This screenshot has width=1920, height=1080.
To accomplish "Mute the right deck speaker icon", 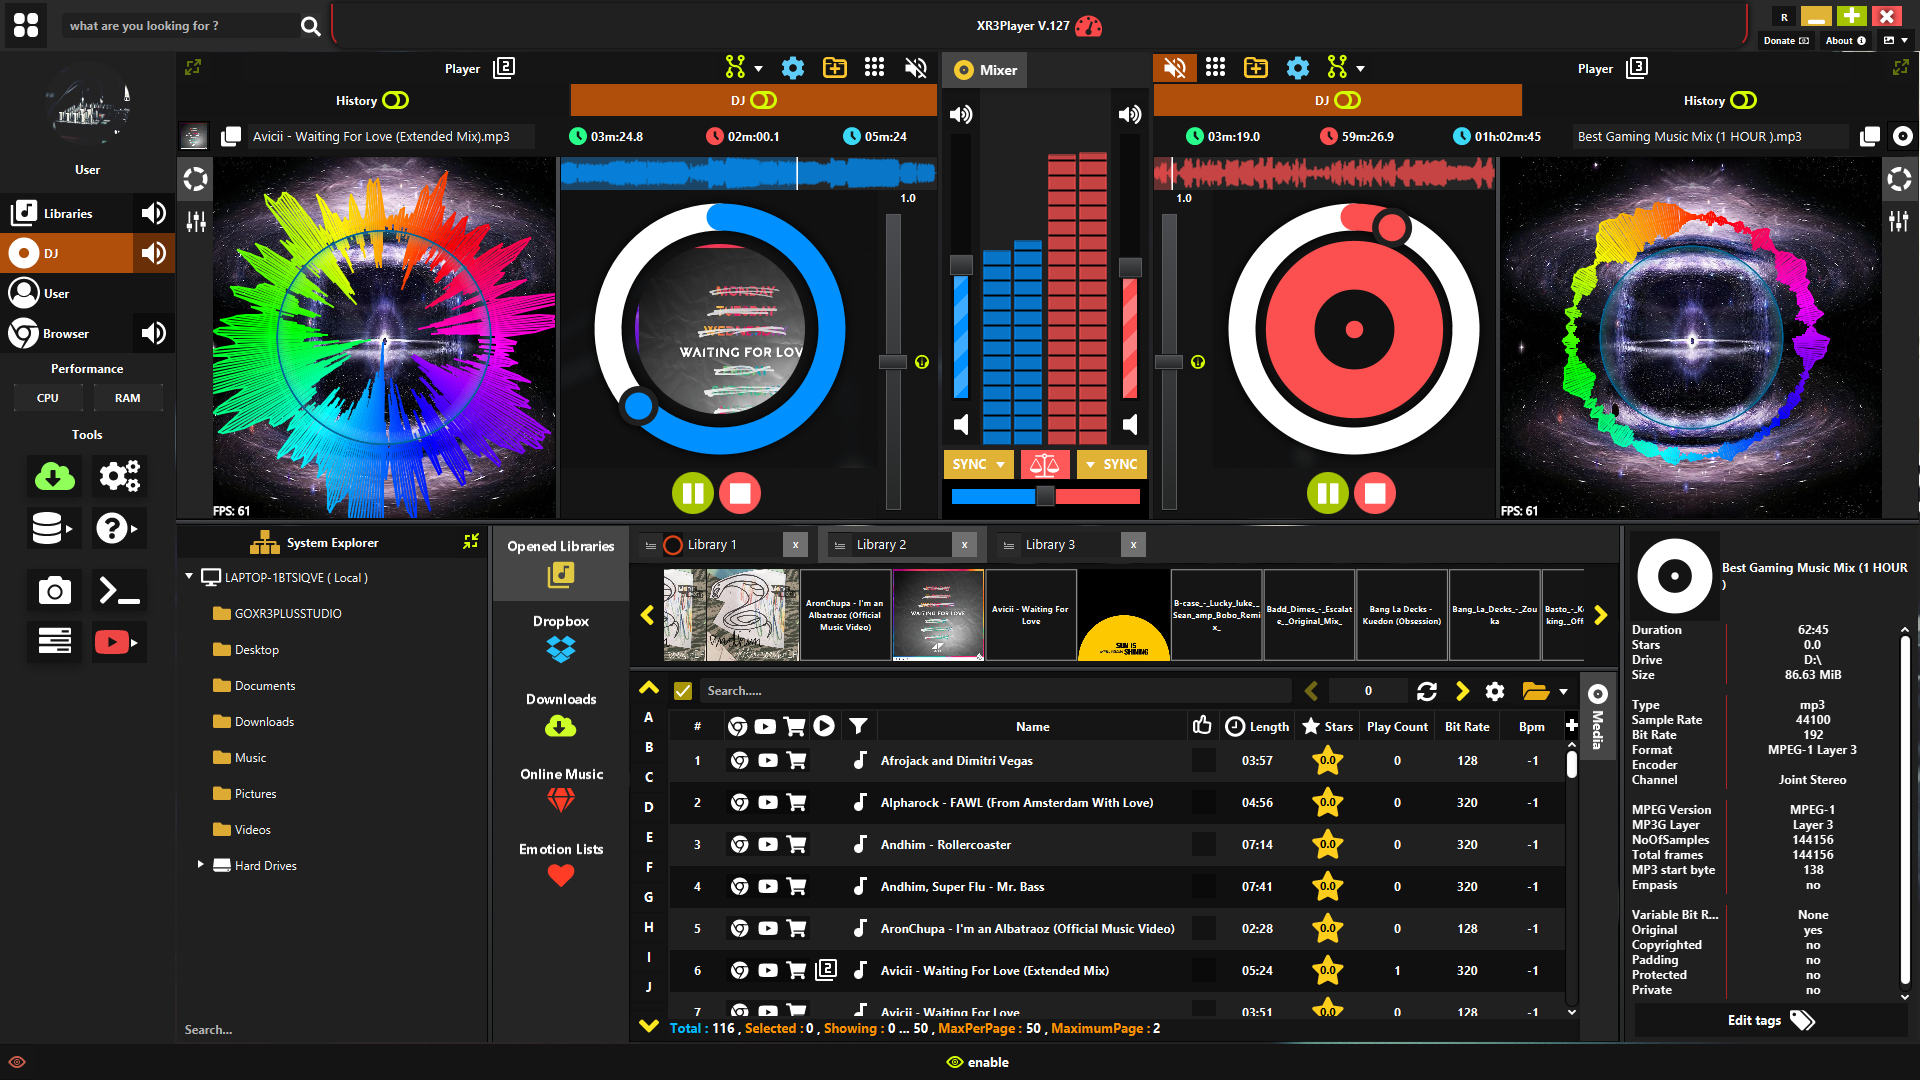I will click(x=1175, y=67).
